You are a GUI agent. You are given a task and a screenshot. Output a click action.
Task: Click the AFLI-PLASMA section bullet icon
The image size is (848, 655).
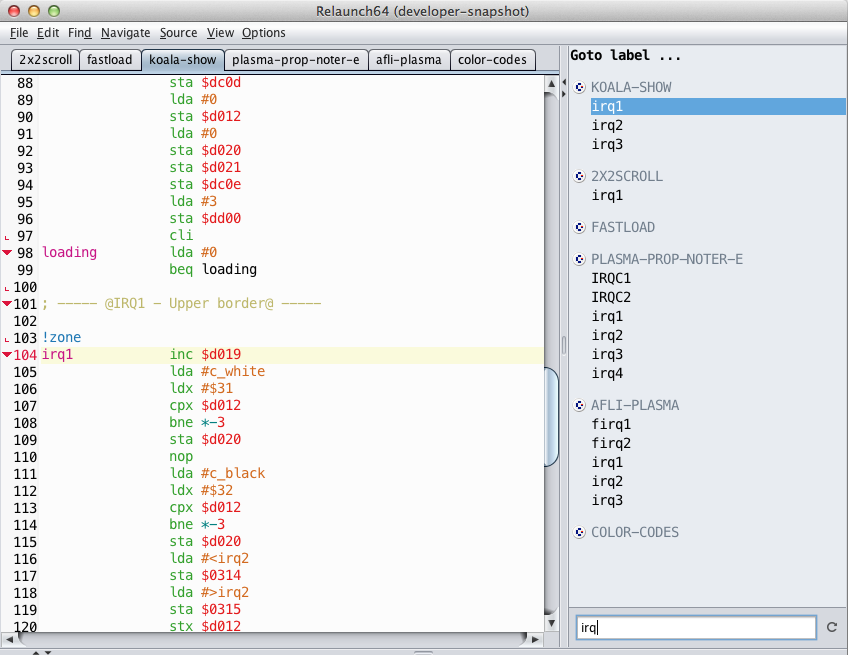point(580,405)
